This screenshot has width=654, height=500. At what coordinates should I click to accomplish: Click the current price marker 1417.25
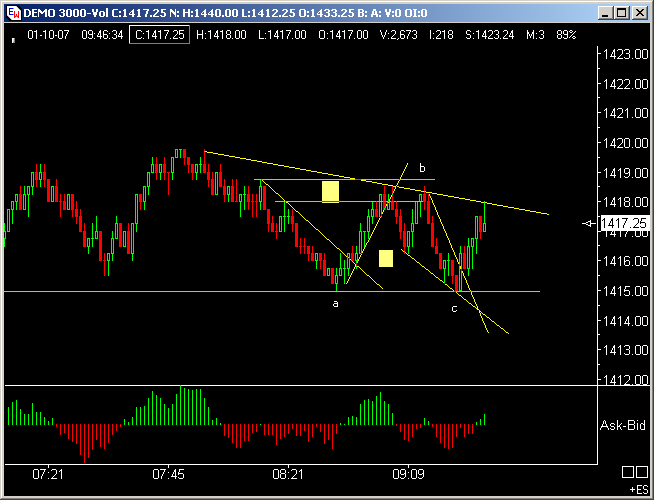(623, 223)
